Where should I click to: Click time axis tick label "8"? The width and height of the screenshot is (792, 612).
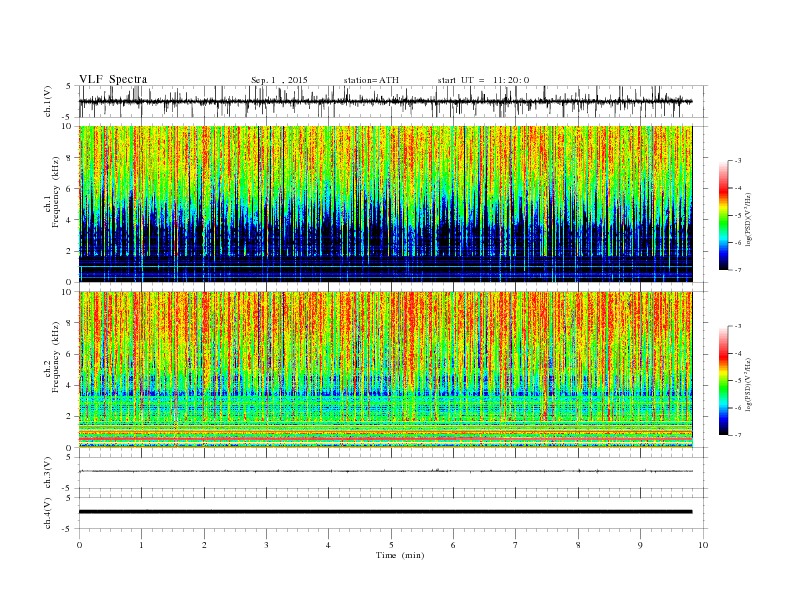[578, 545]
